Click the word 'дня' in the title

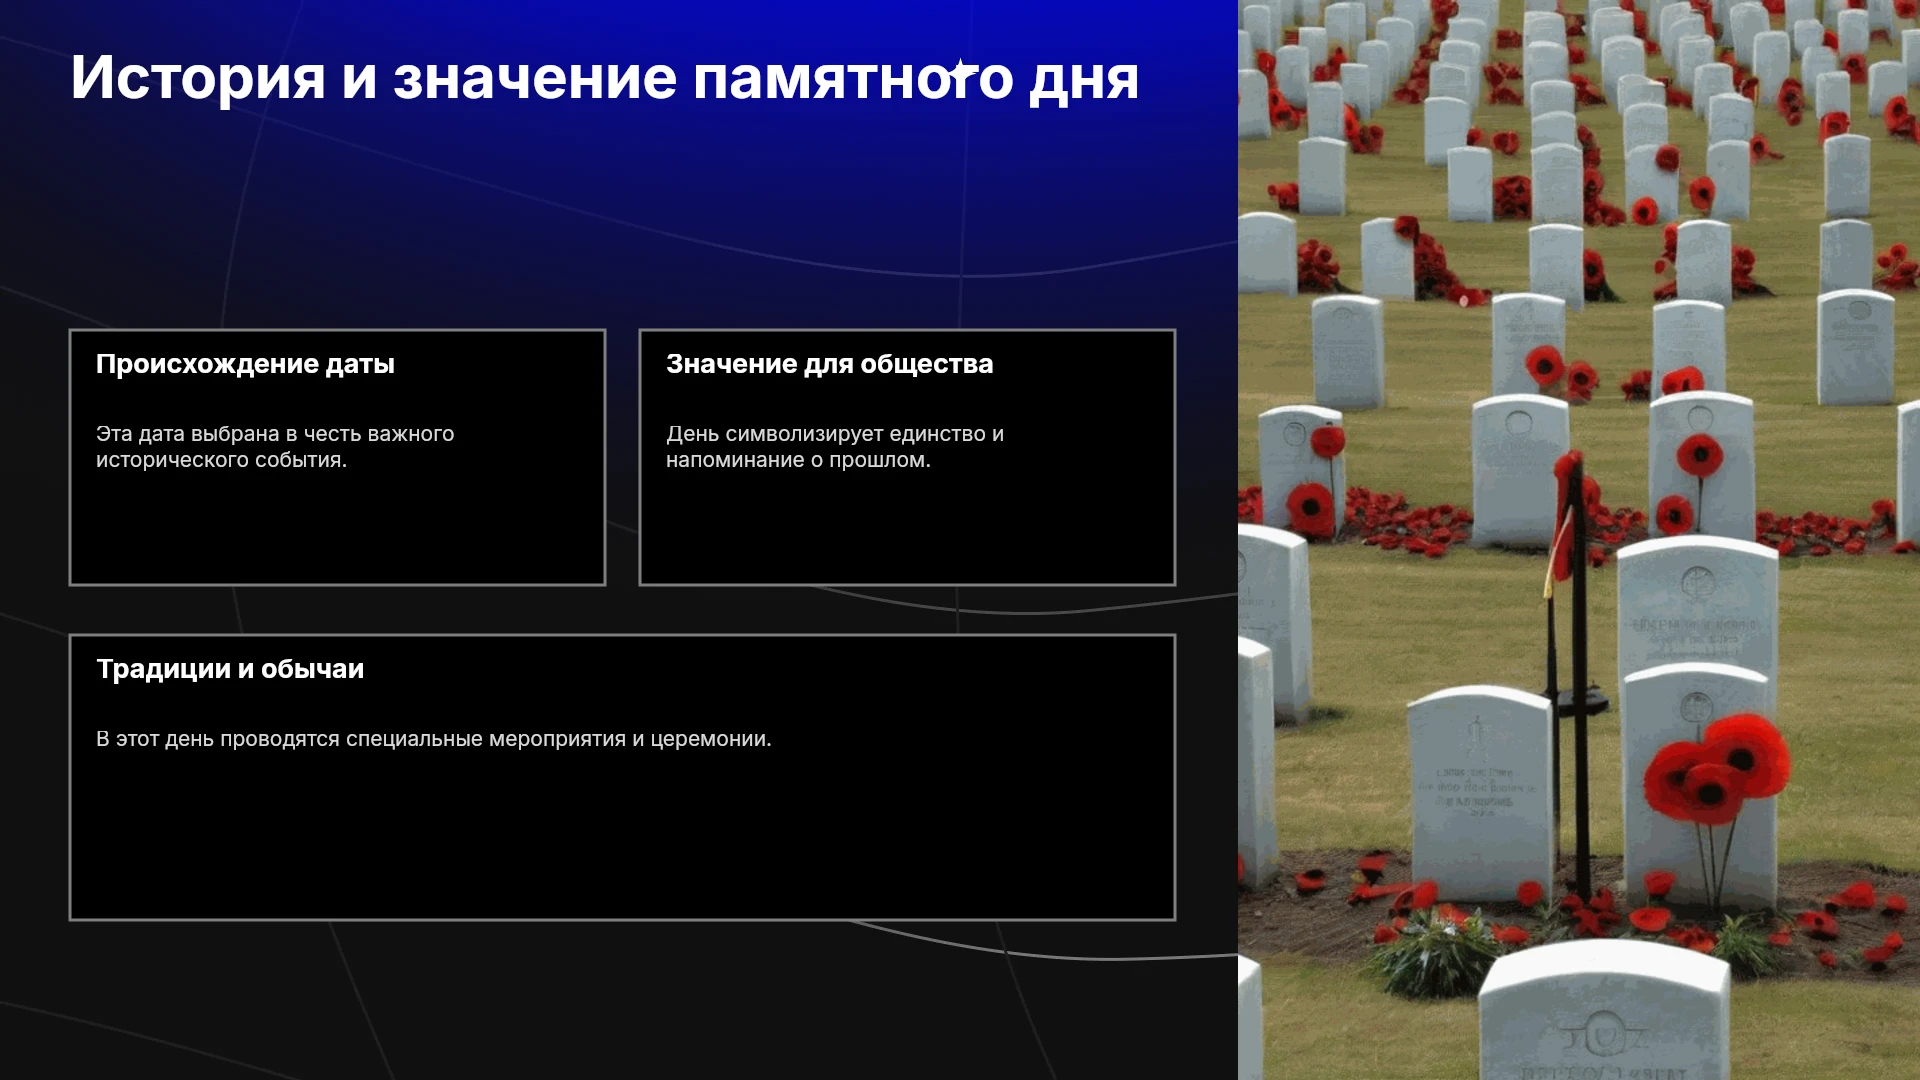[1084, 80]
